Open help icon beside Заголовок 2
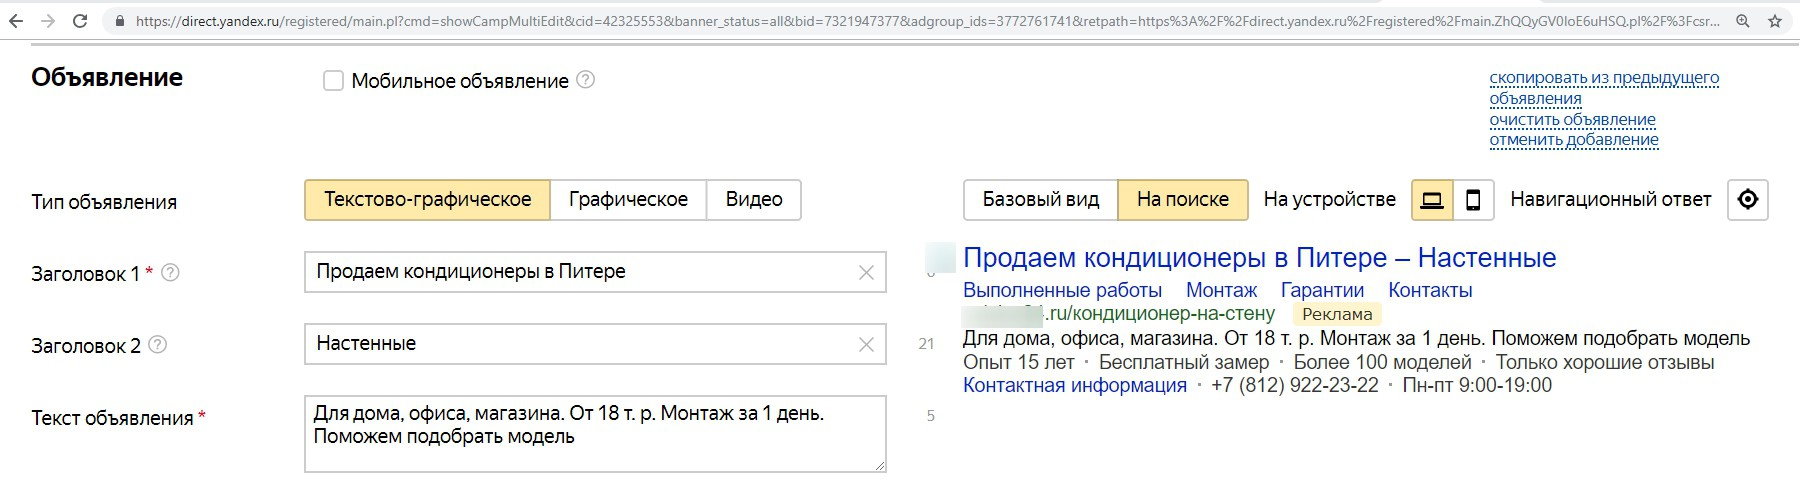Screen dimensions: 1800x490 [x=157, y=344]
